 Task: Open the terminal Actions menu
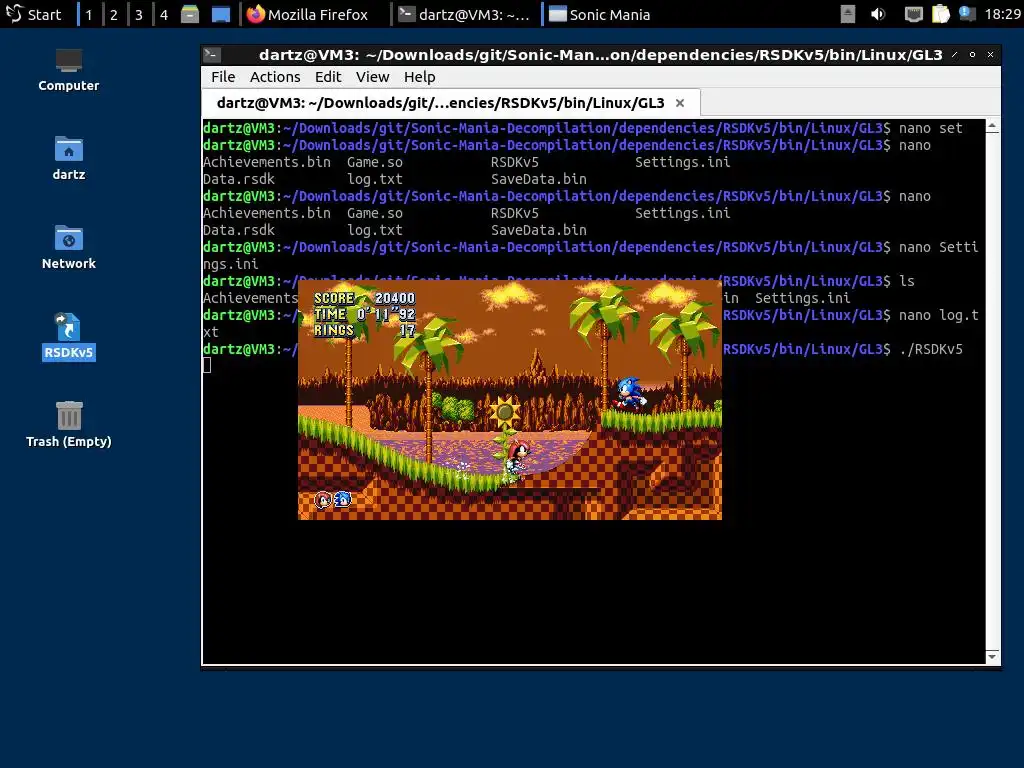[275, 77]
